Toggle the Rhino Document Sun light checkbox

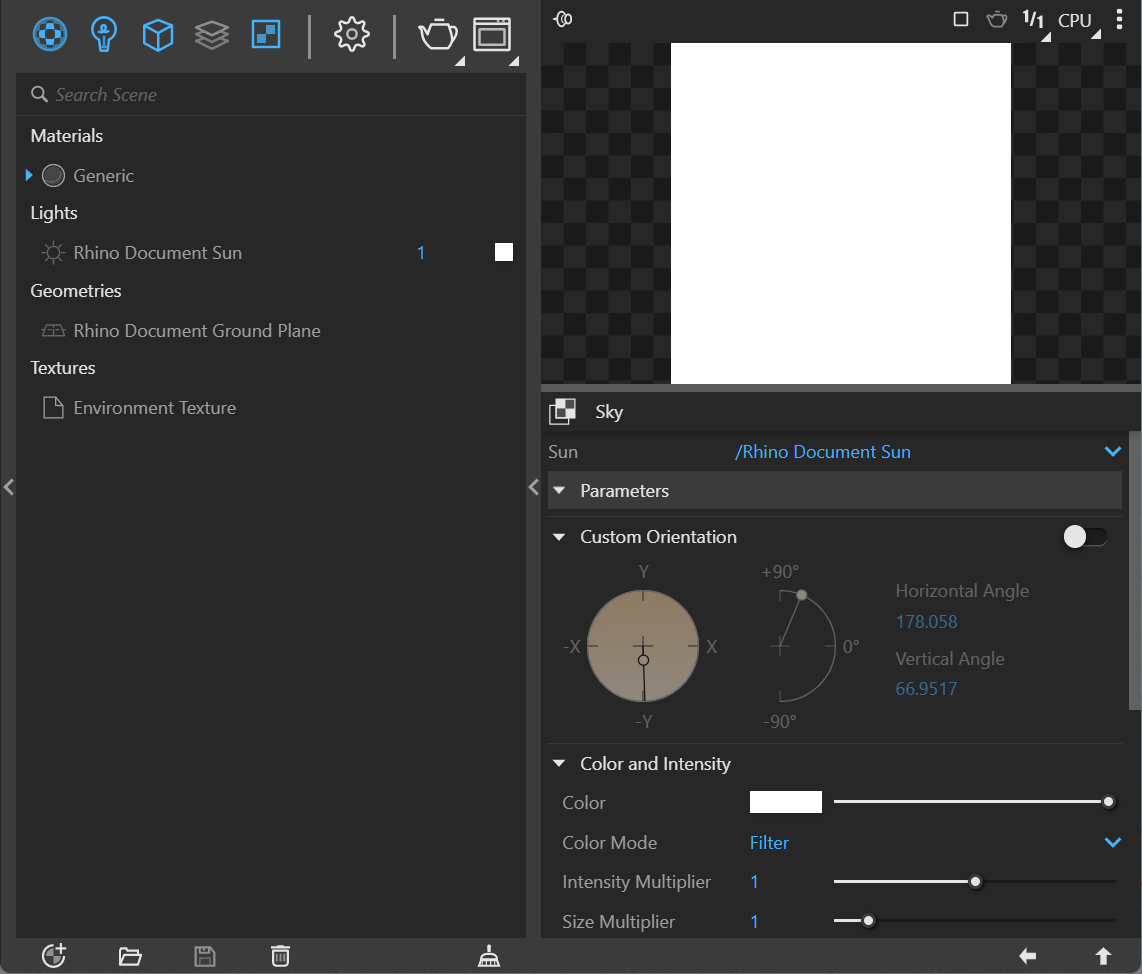point(504,252)
